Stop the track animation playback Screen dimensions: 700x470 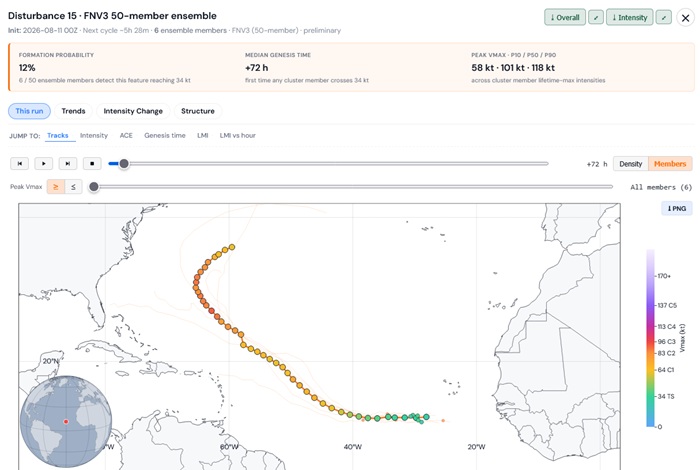(92, 164)
